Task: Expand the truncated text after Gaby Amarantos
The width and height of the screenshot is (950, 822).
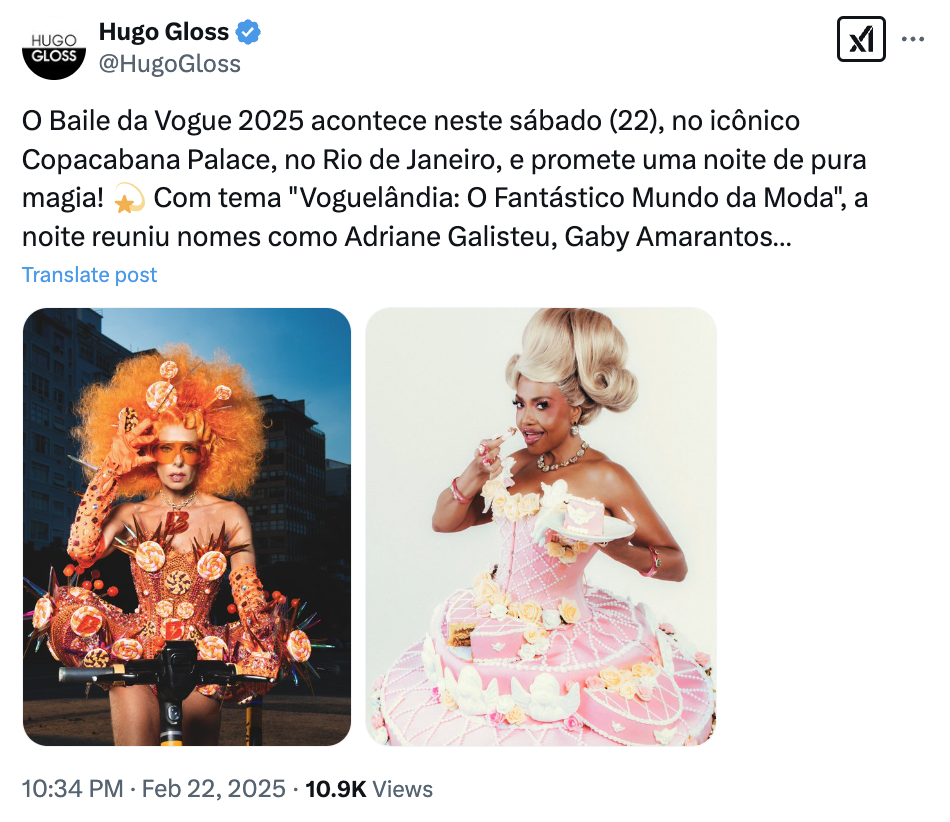Action: point(783,237)
